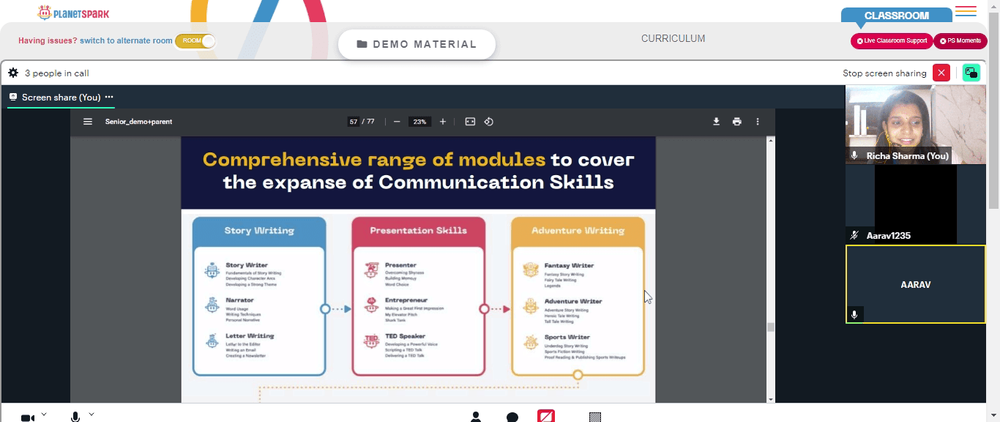The image size is (1000, 422).
Task: Zoom in the PDF with plus icon
Action: click(443, 122)
